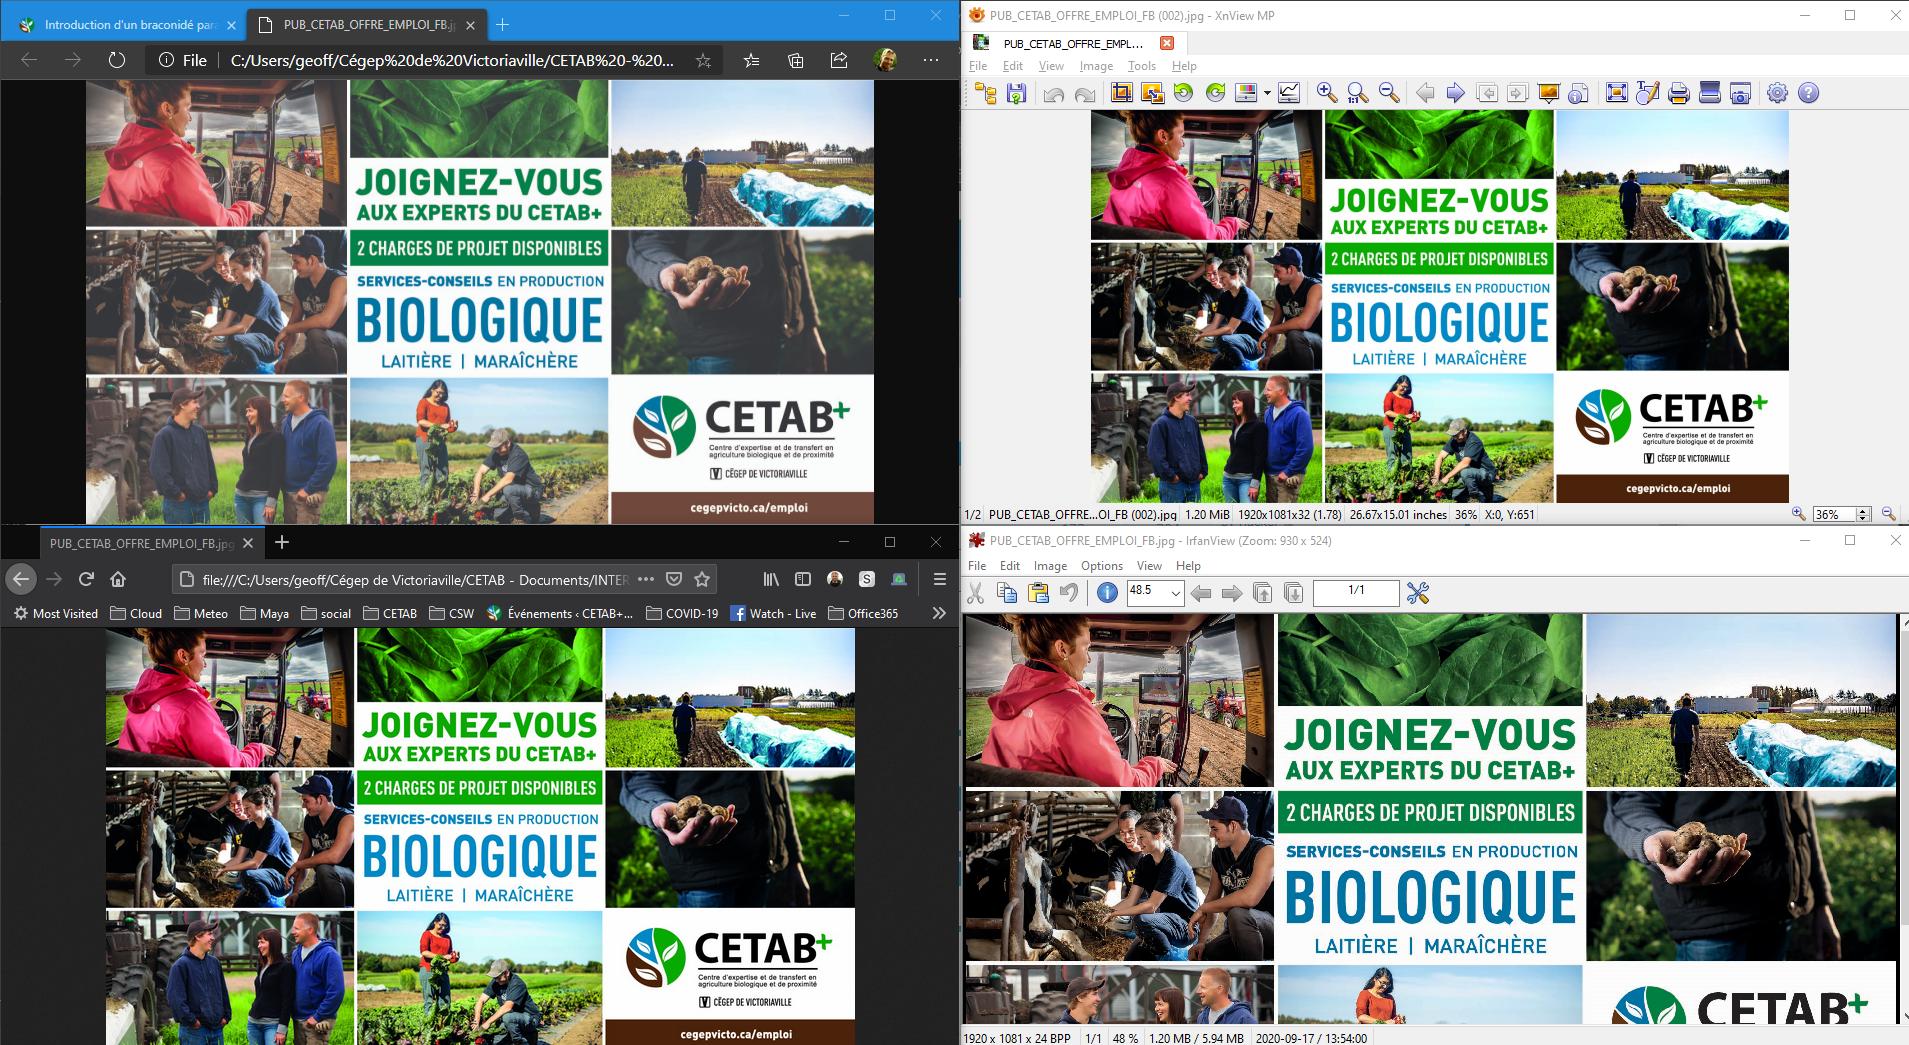1909x1045 pixels.
Task: Click the Edge address bar file path
Action: click(x=452, y=60)
